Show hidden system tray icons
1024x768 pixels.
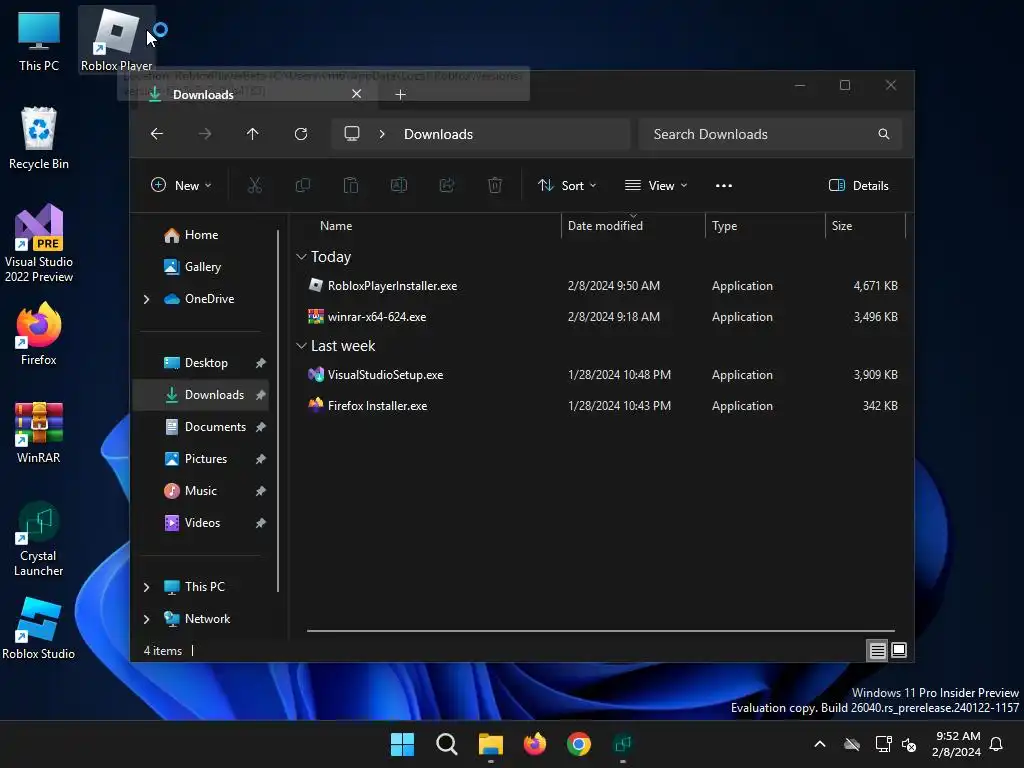coord(820,744)
